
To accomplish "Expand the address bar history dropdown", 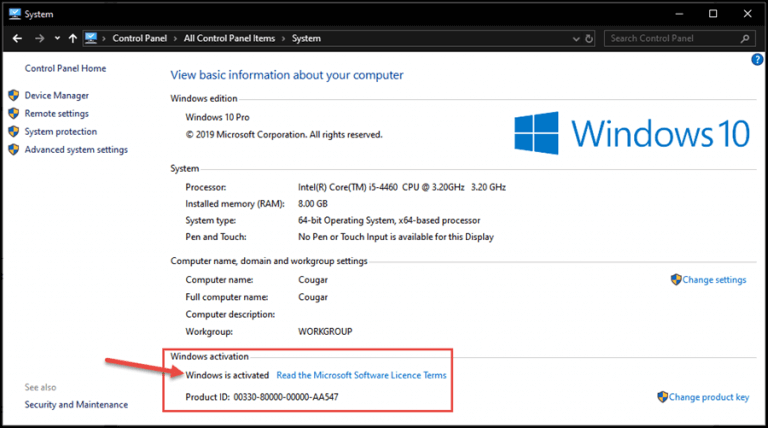I will tap(576, 39).
